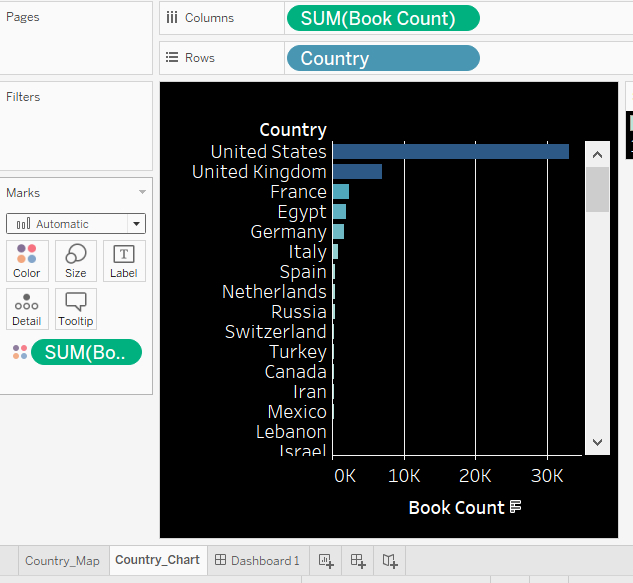The image size is (633, 583).
Task: Open the Dashboard 1 tab
Action: (258, 561)
